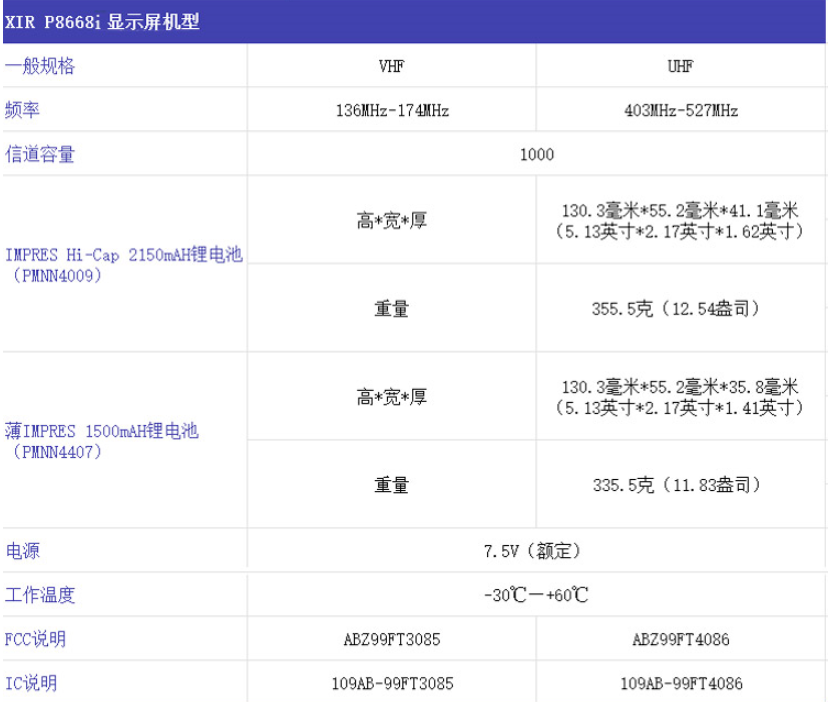829x702 pixels.
Task: Select the 'IMPRES Hi-Cap 2150mAH锂电池' label
Action: coord(124,255)
